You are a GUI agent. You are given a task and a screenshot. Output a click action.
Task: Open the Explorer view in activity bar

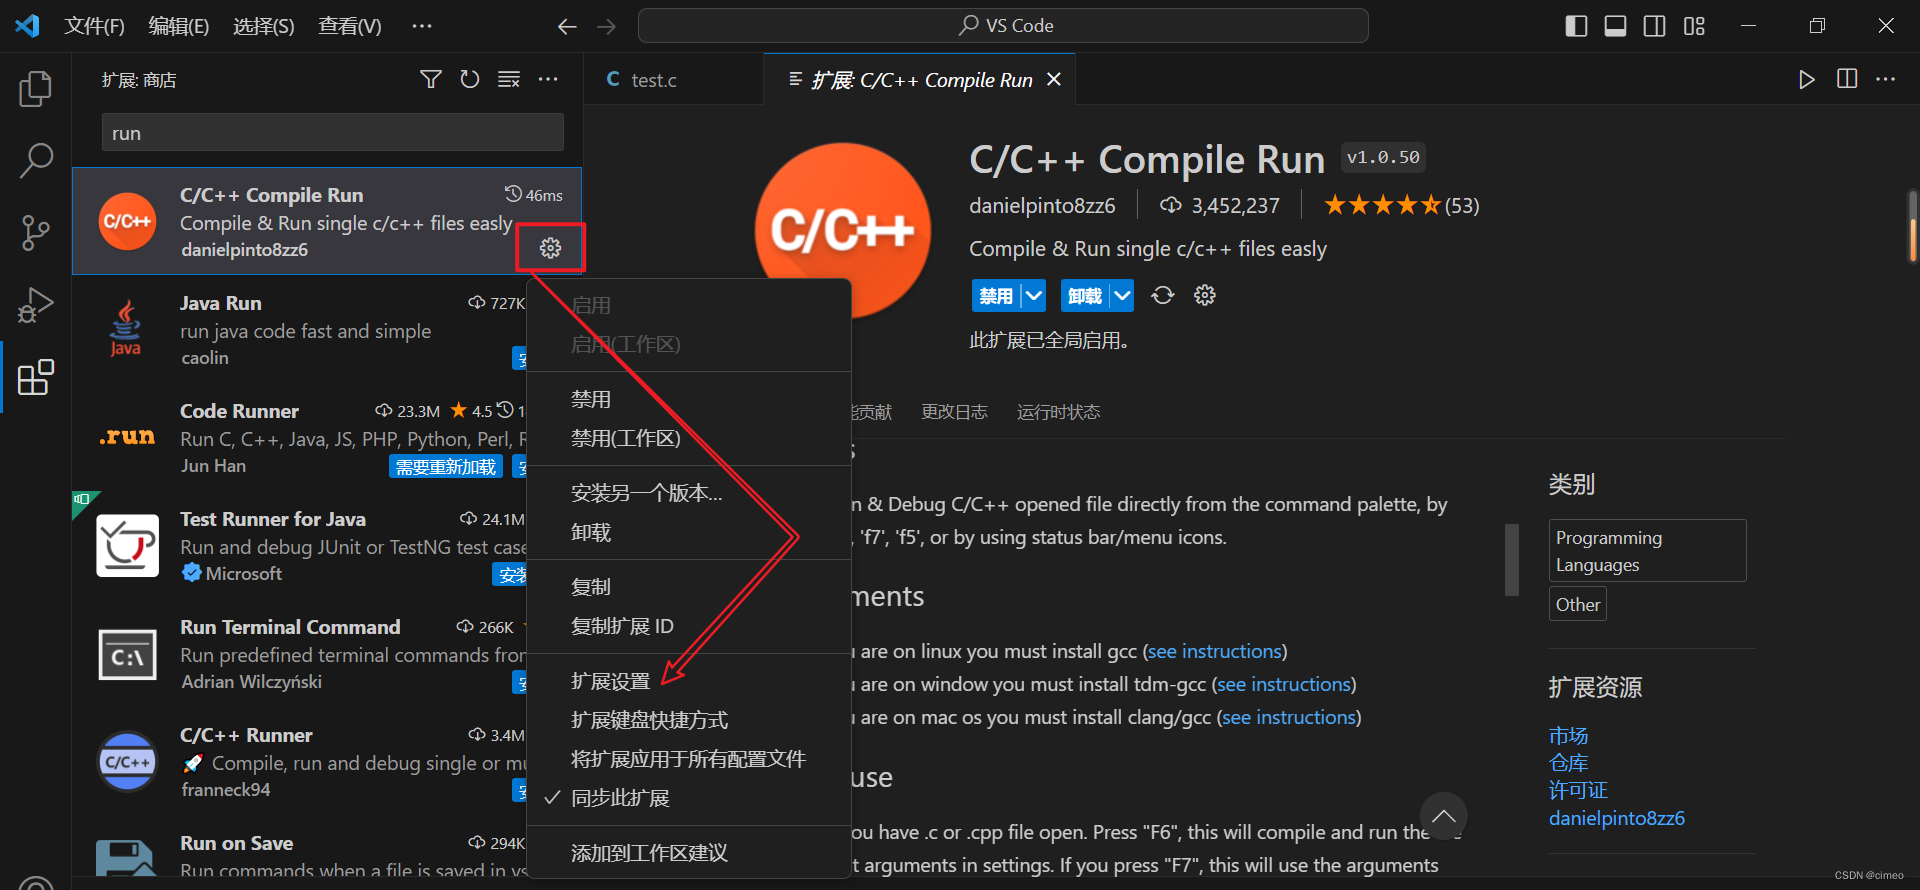tap(36, 89)
